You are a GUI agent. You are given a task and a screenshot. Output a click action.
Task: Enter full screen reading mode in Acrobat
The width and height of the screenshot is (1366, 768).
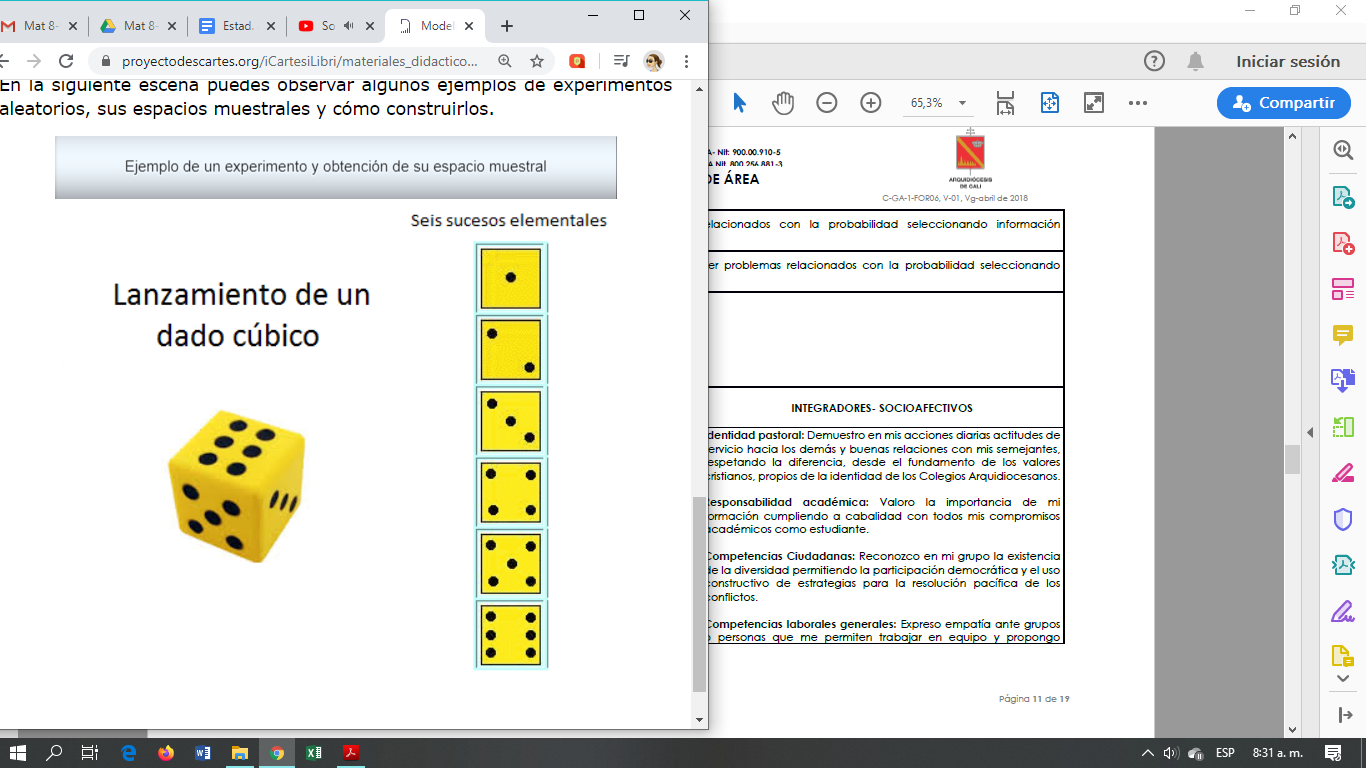1094,103
